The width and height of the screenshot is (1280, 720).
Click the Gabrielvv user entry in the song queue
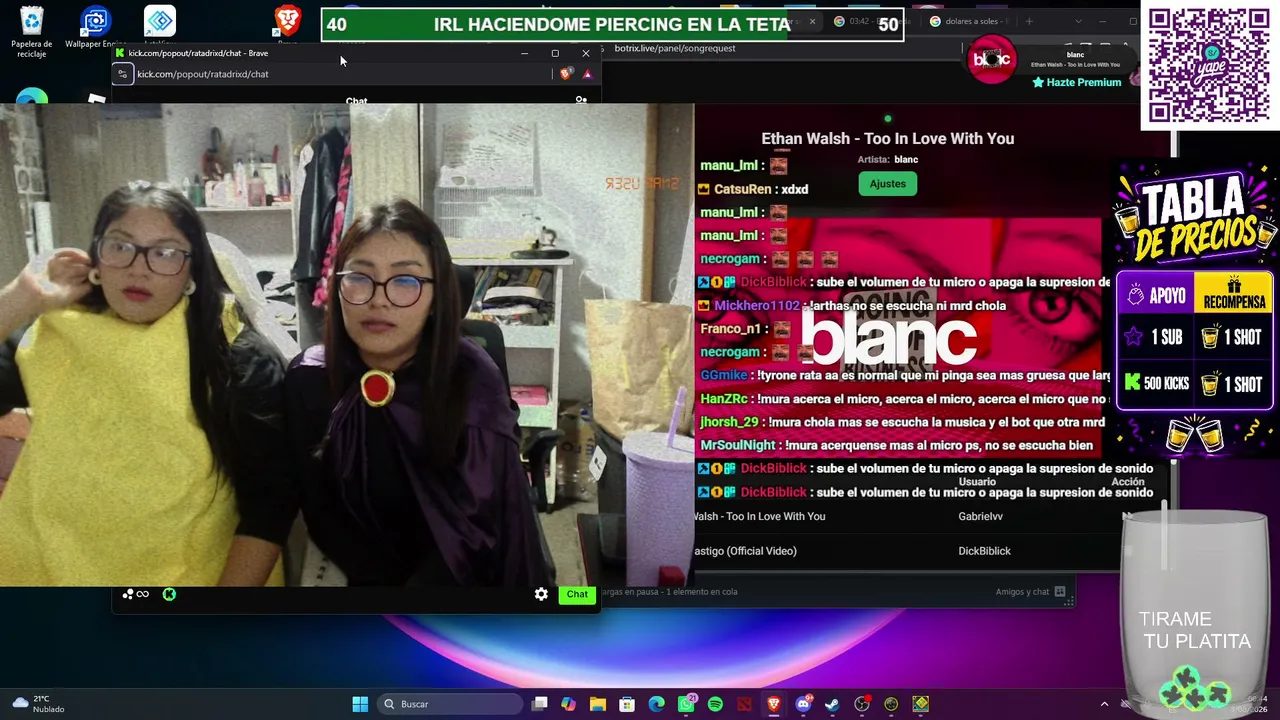[x=980, y=516]
